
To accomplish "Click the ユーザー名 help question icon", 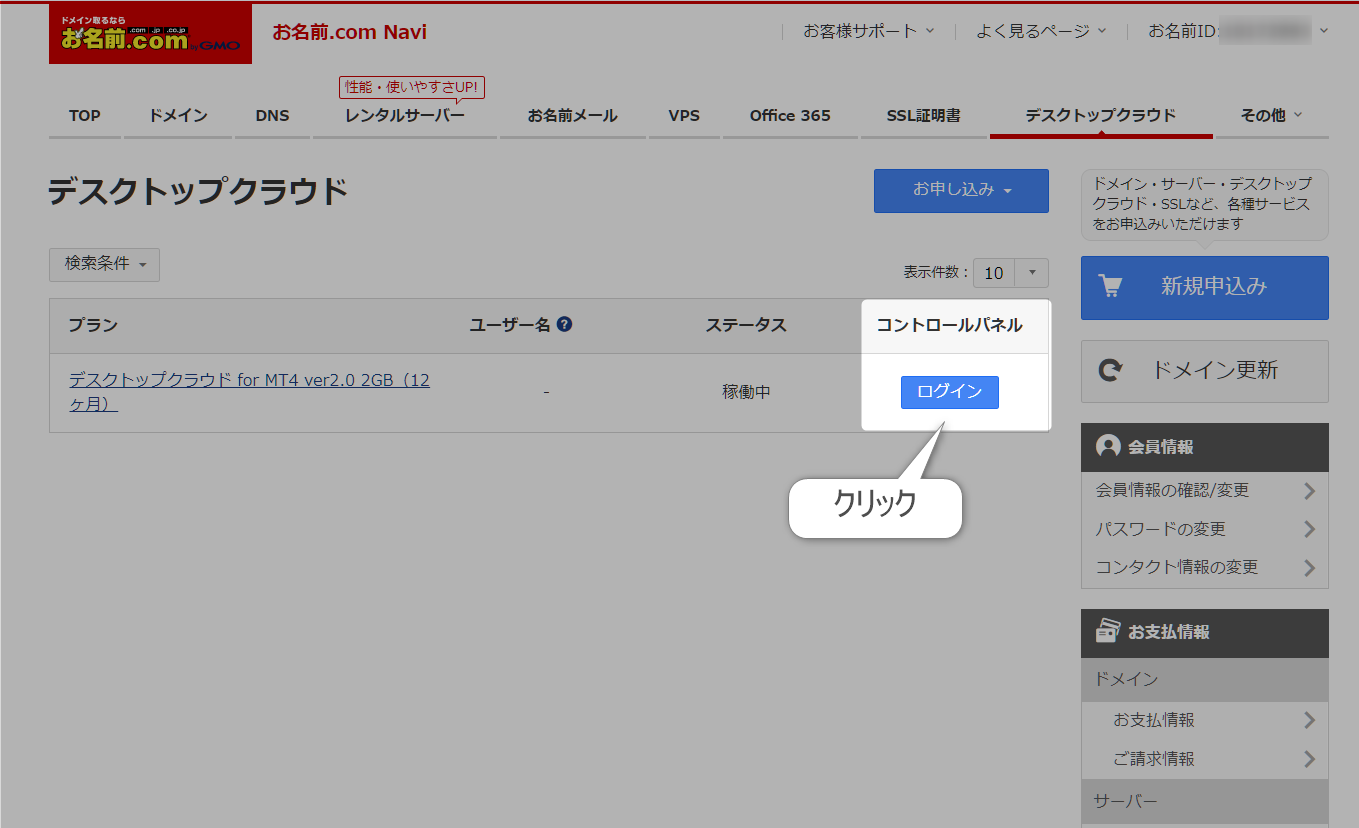I will tap(565, 324).
